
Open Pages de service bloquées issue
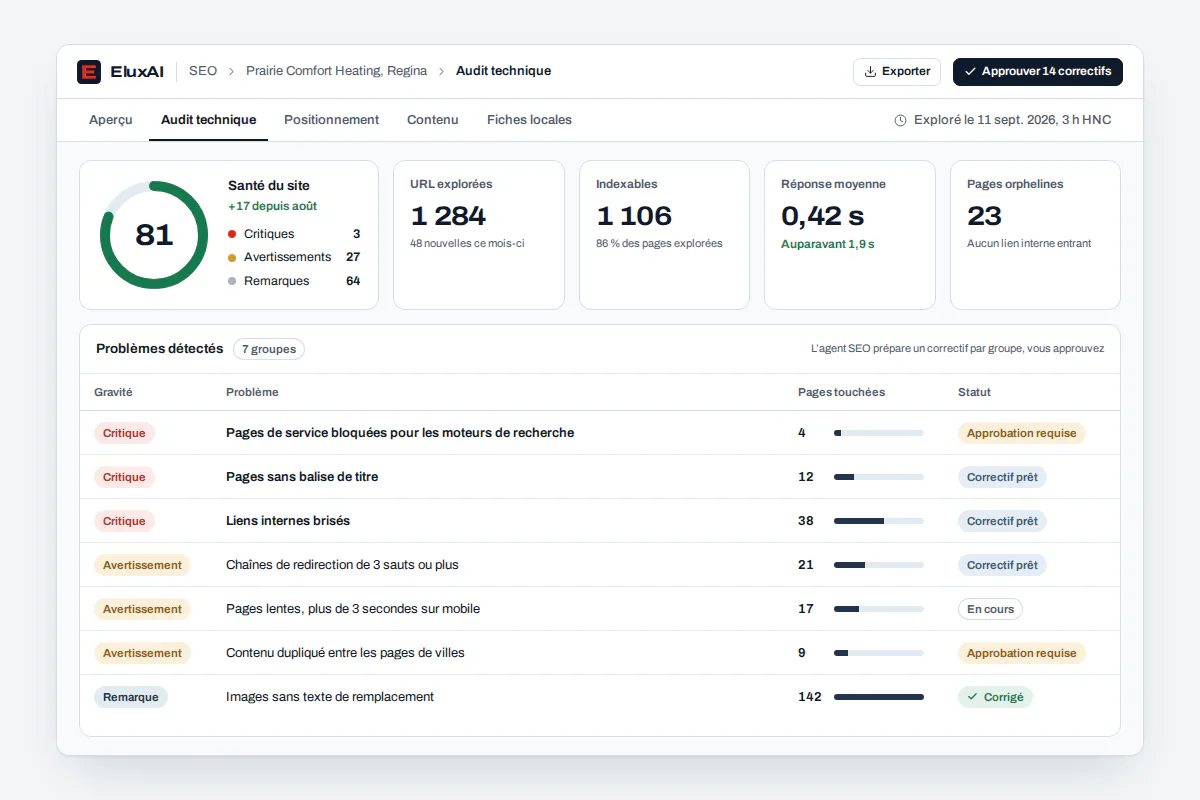(x=400, y=433)
